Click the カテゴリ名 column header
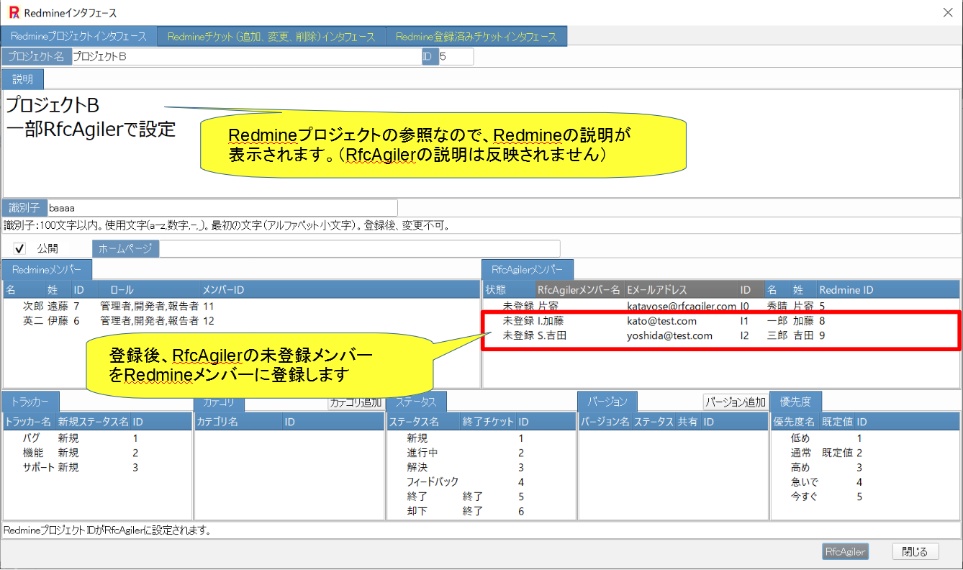 pos(217,422)
